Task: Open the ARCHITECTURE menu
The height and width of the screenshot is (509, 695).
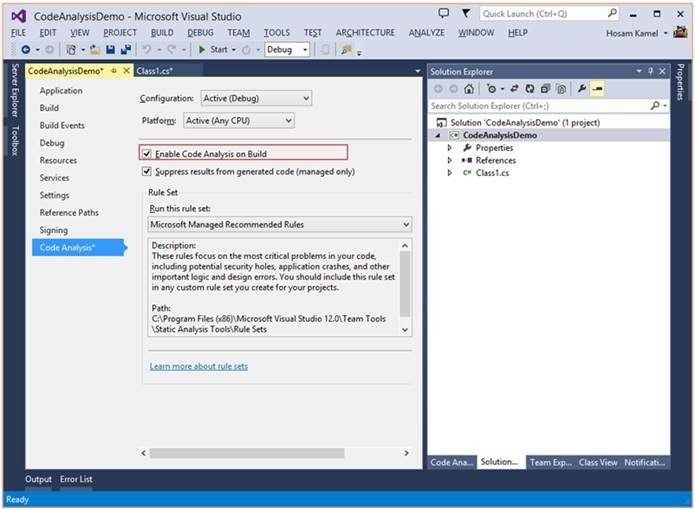Action: [x=365, y=33]
